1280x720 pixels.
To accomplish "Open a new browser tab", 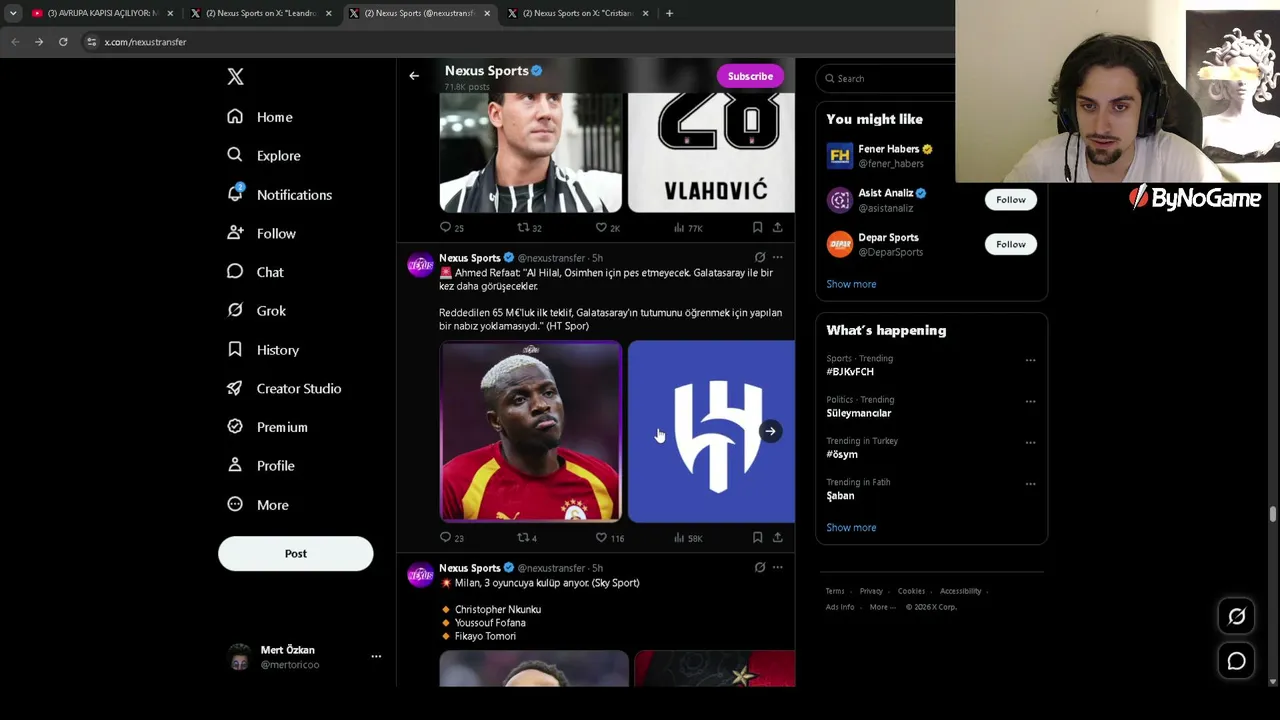I will click(x=669, y=13).
